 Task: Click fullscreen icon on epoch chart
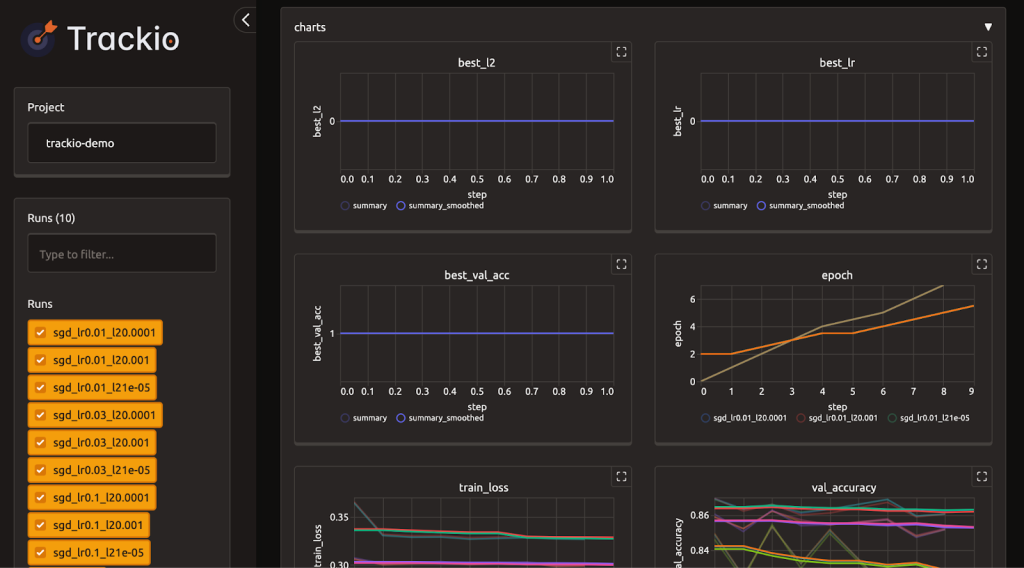point(981,264)
